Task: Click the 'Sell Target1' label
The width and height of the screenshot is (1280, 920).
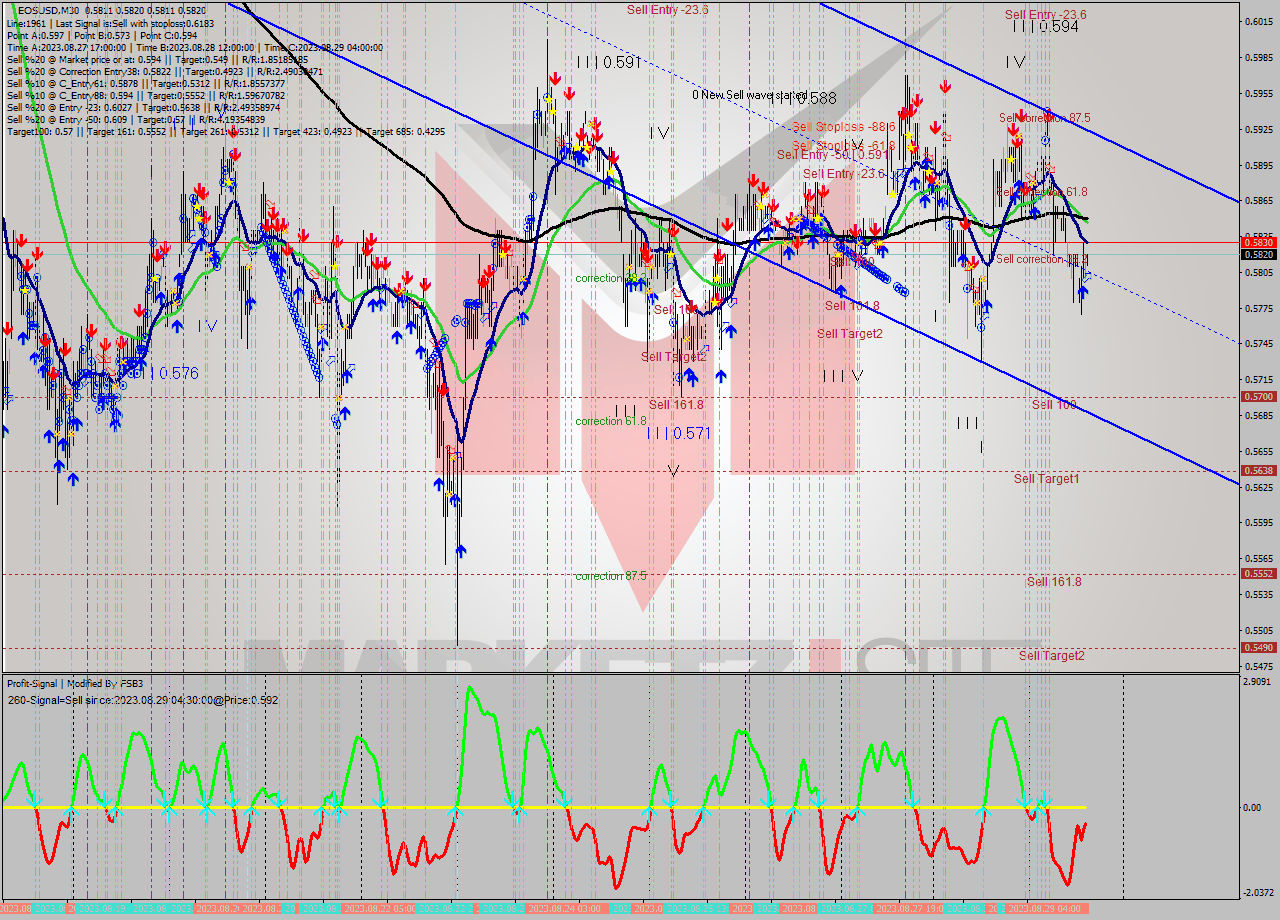Action: point(1046,479)
